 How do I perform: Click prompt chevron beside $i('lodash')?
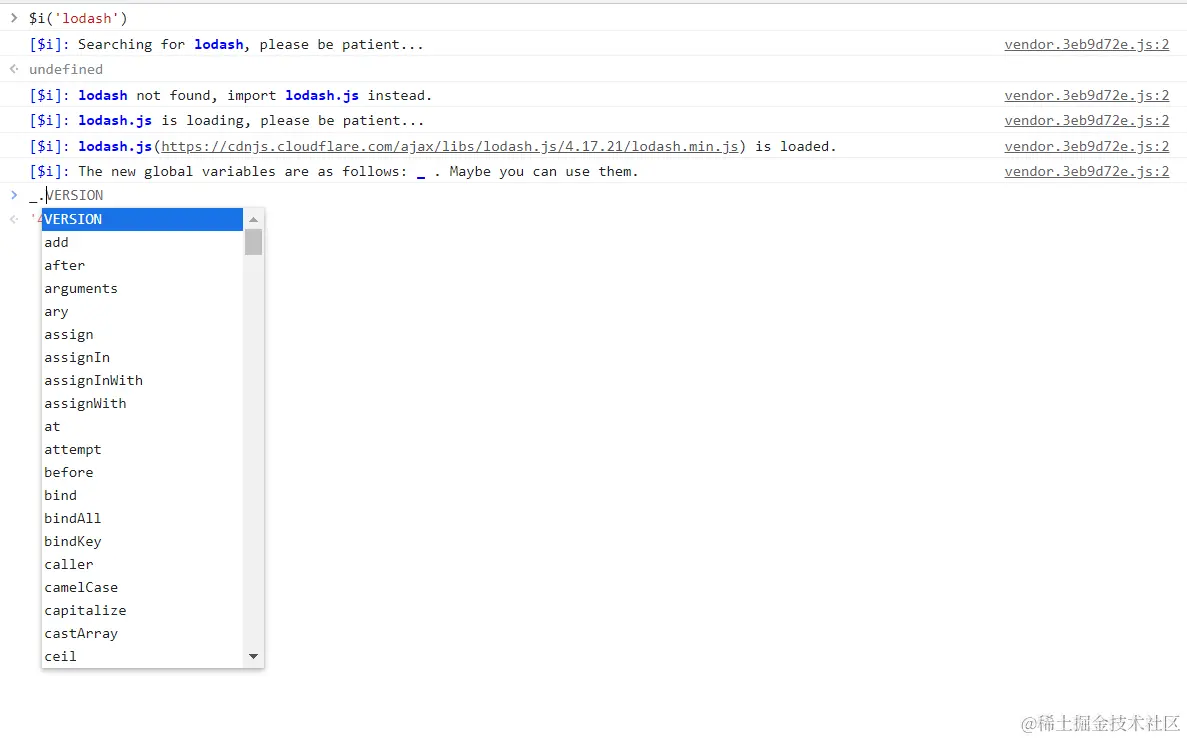pyautogui.click(x=14, y=18)
